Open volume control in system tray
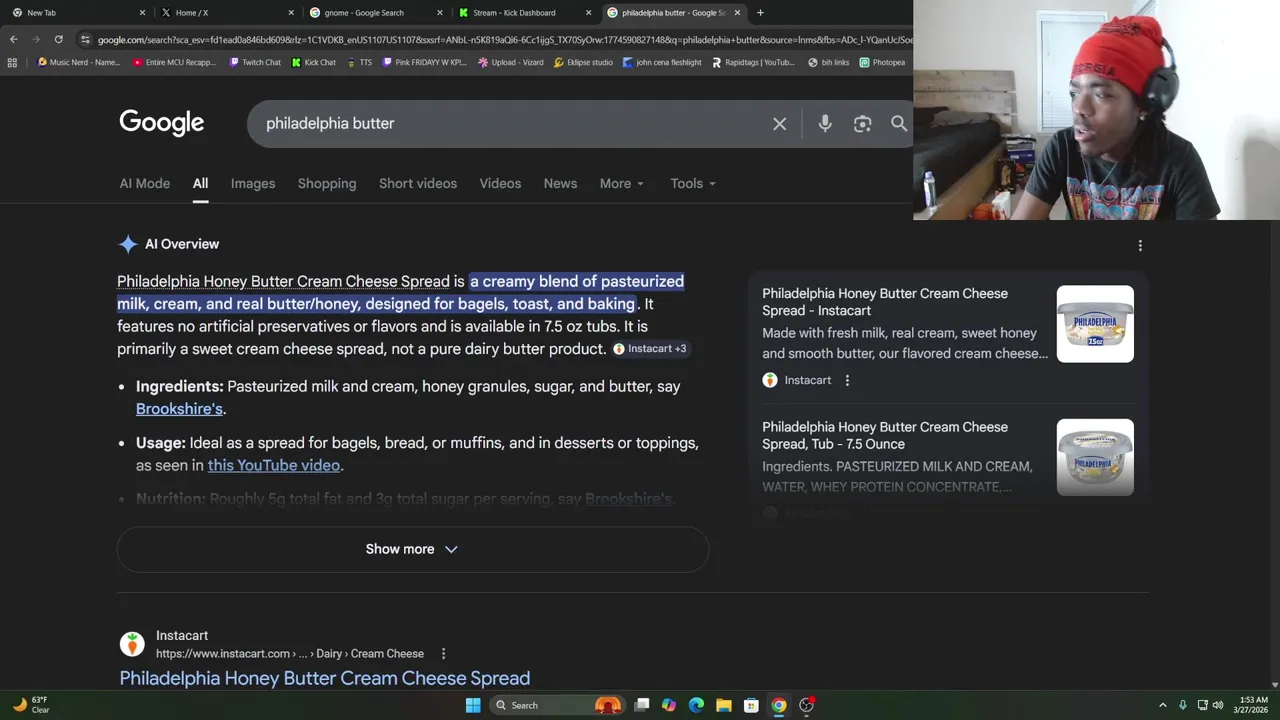The image size is (1280, 720). coord(1218,705)
